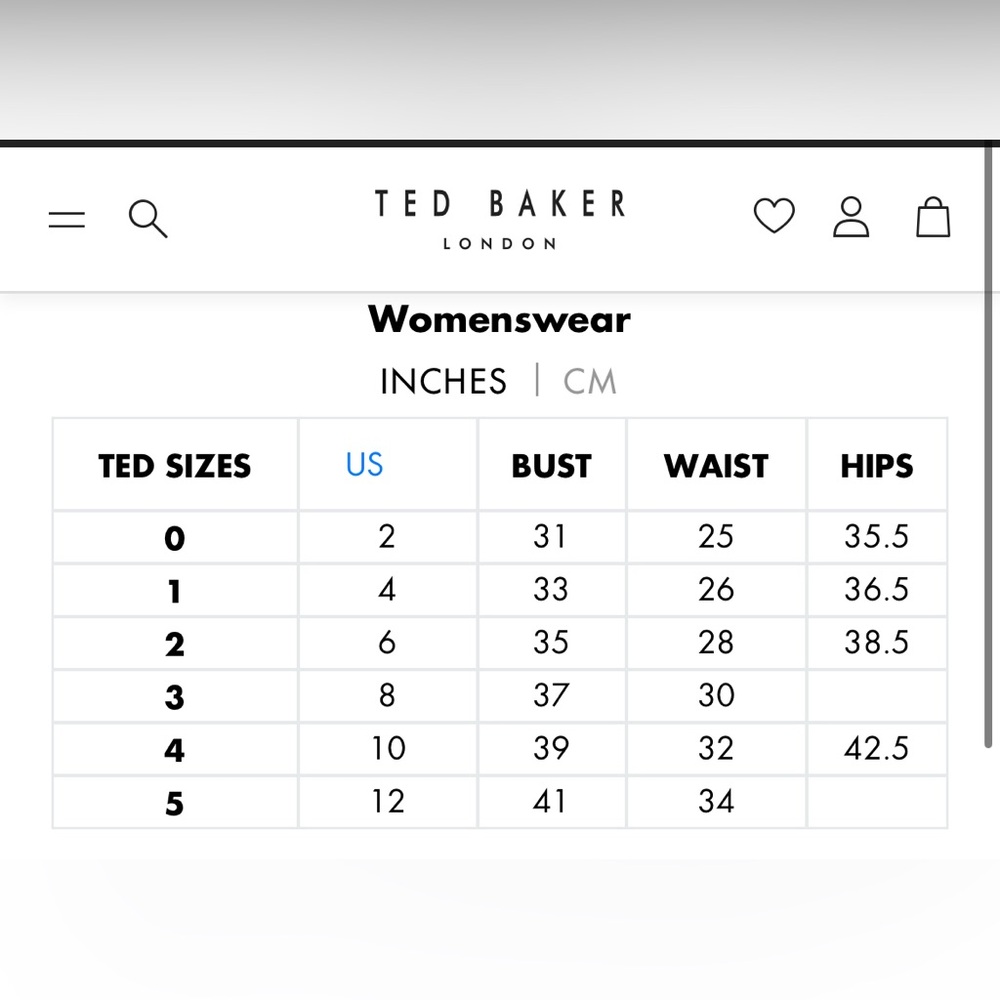Click the page vertical scrollbar
1000x1000 pixels.
tap(988, 446)
